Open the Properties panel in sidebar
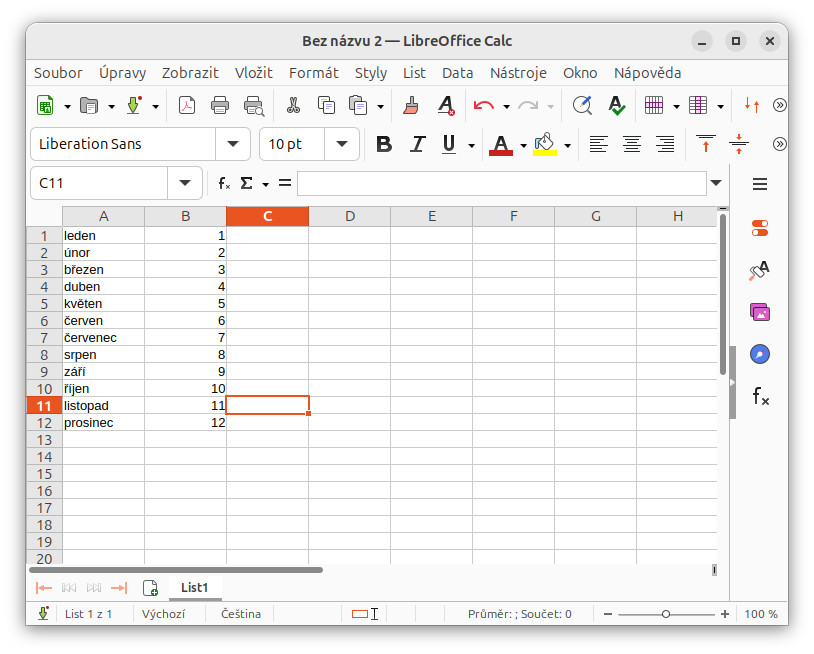Viewport: 814px width, 654px height. (759, 228)
